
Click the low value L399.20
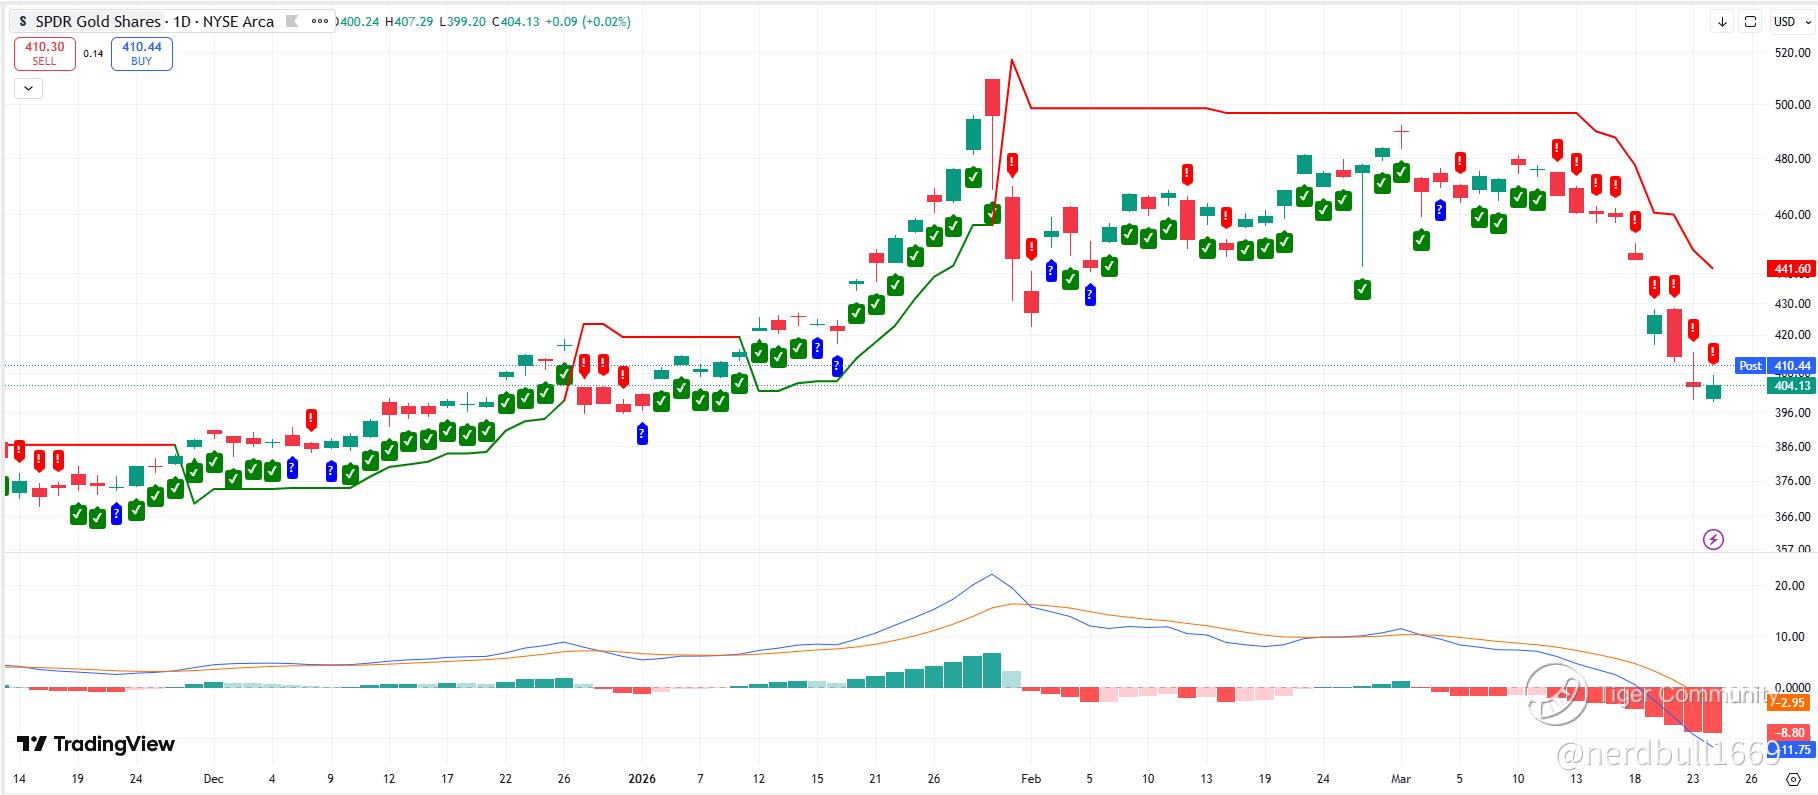point(462,21)
